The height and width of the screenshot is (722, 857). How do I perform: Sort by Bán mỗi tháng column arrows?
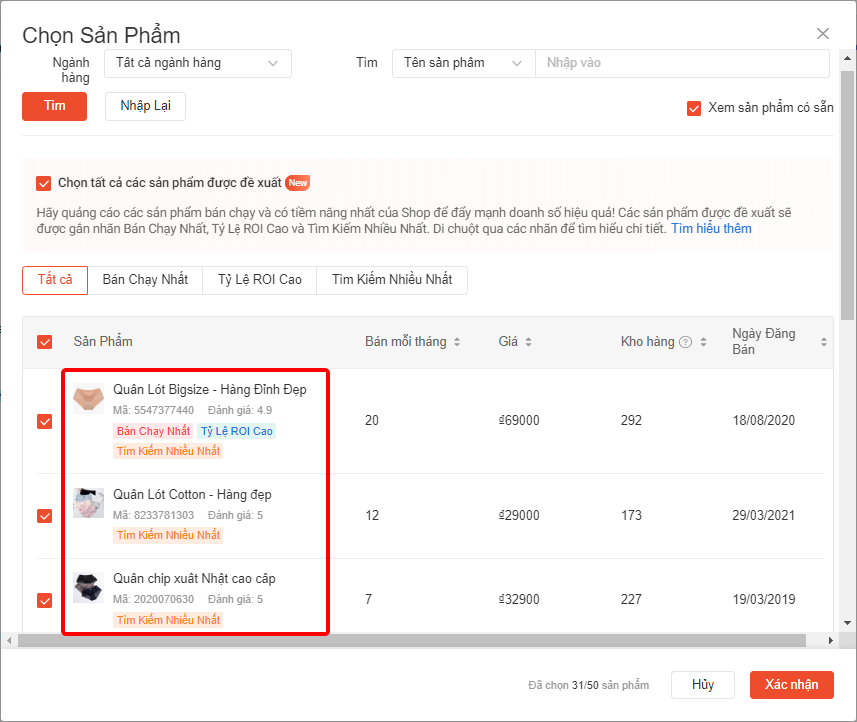tap(457, 342)
